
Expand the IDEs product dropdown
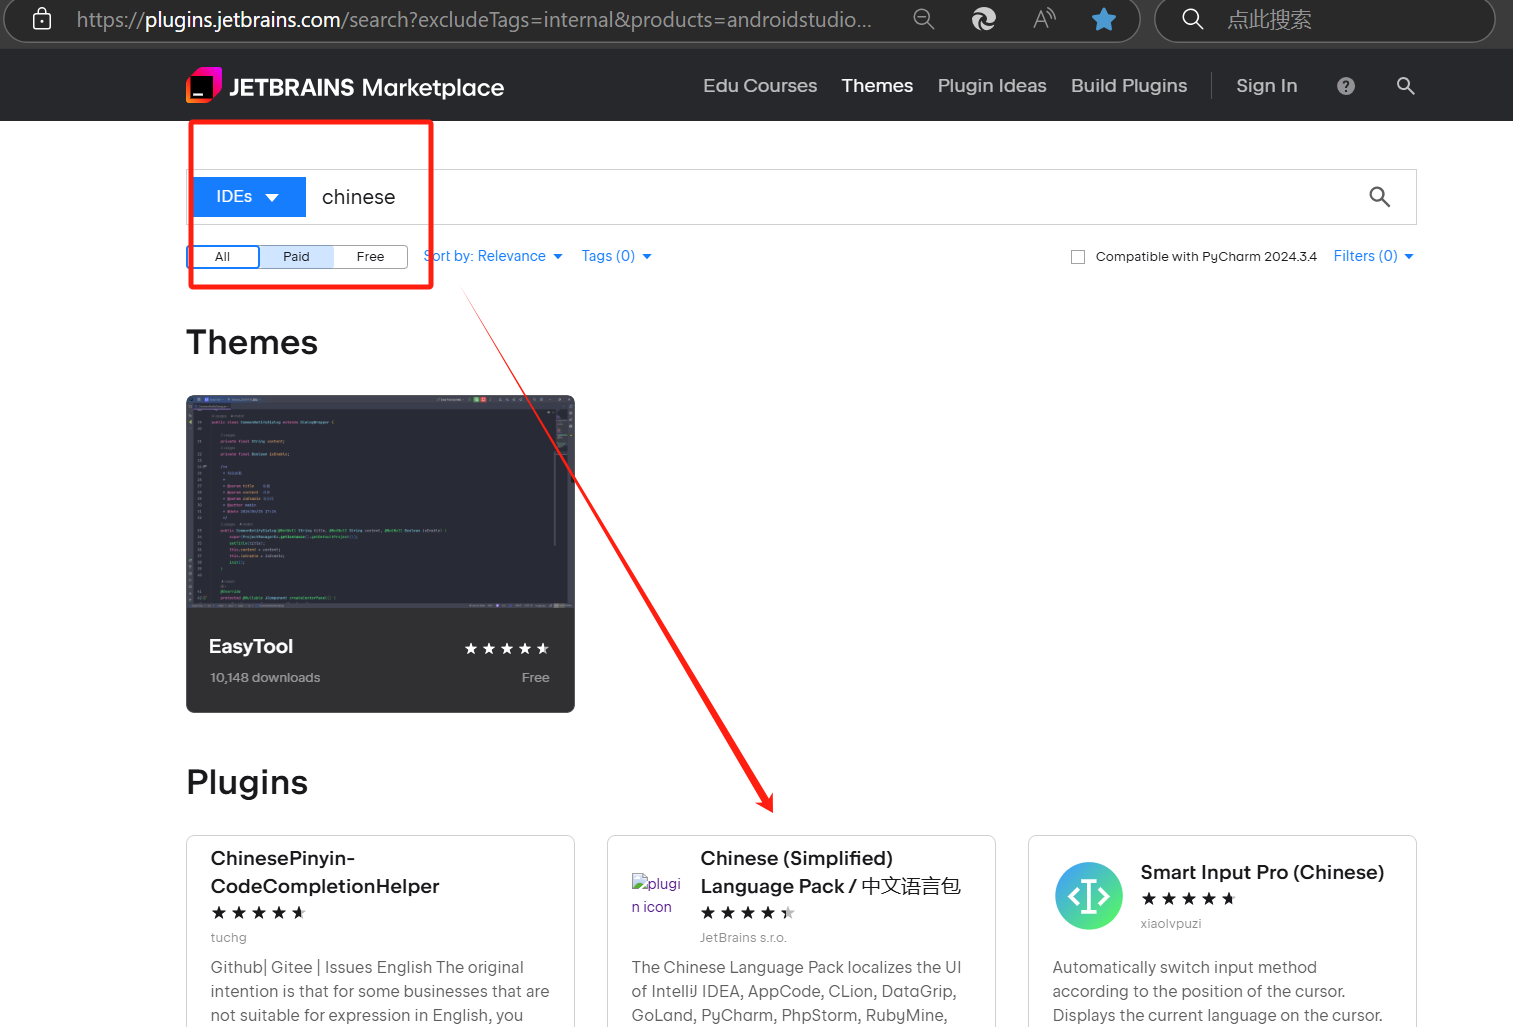[x=248, y=197]
